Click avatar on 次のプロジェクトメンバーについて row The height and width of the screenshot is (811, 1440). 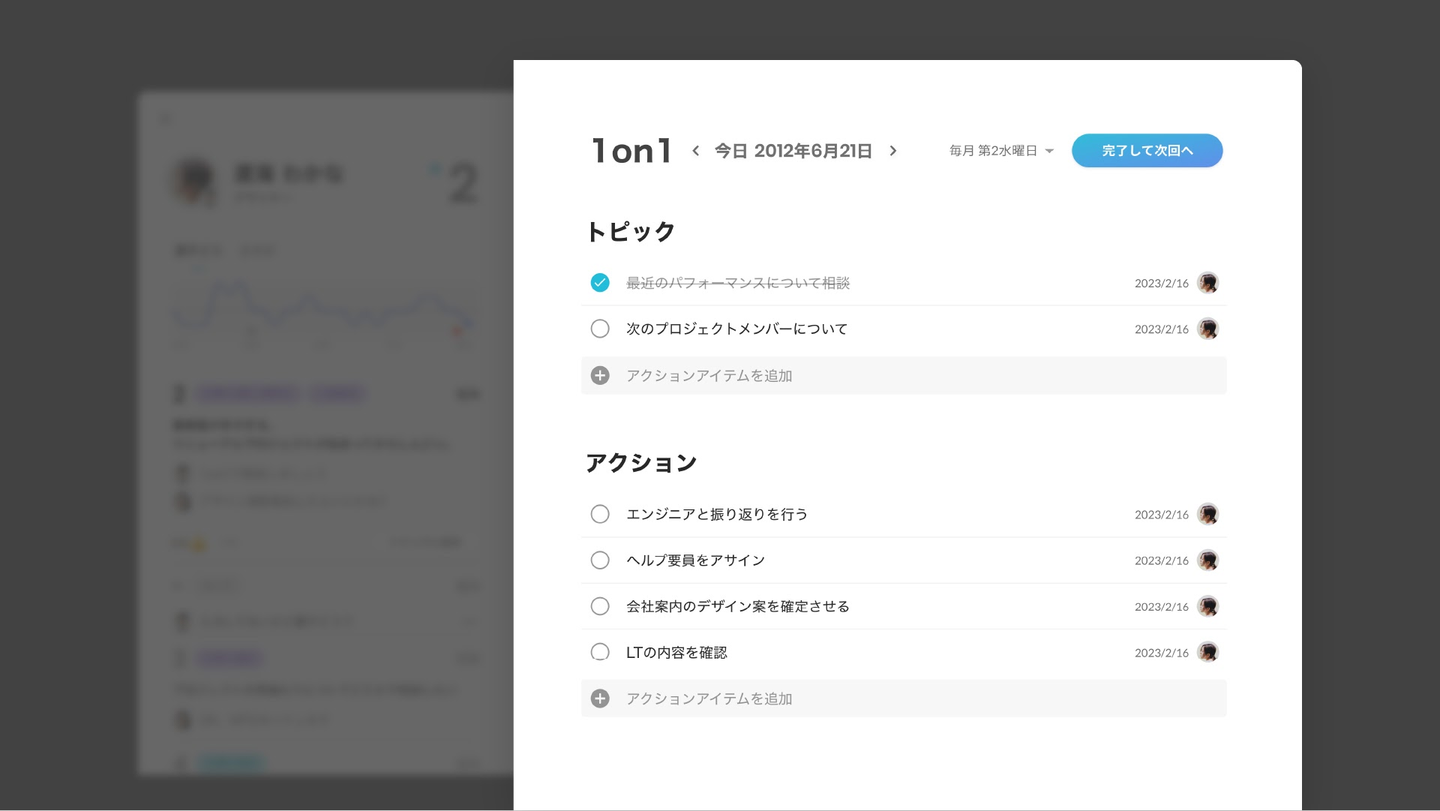click(1208, 329)
